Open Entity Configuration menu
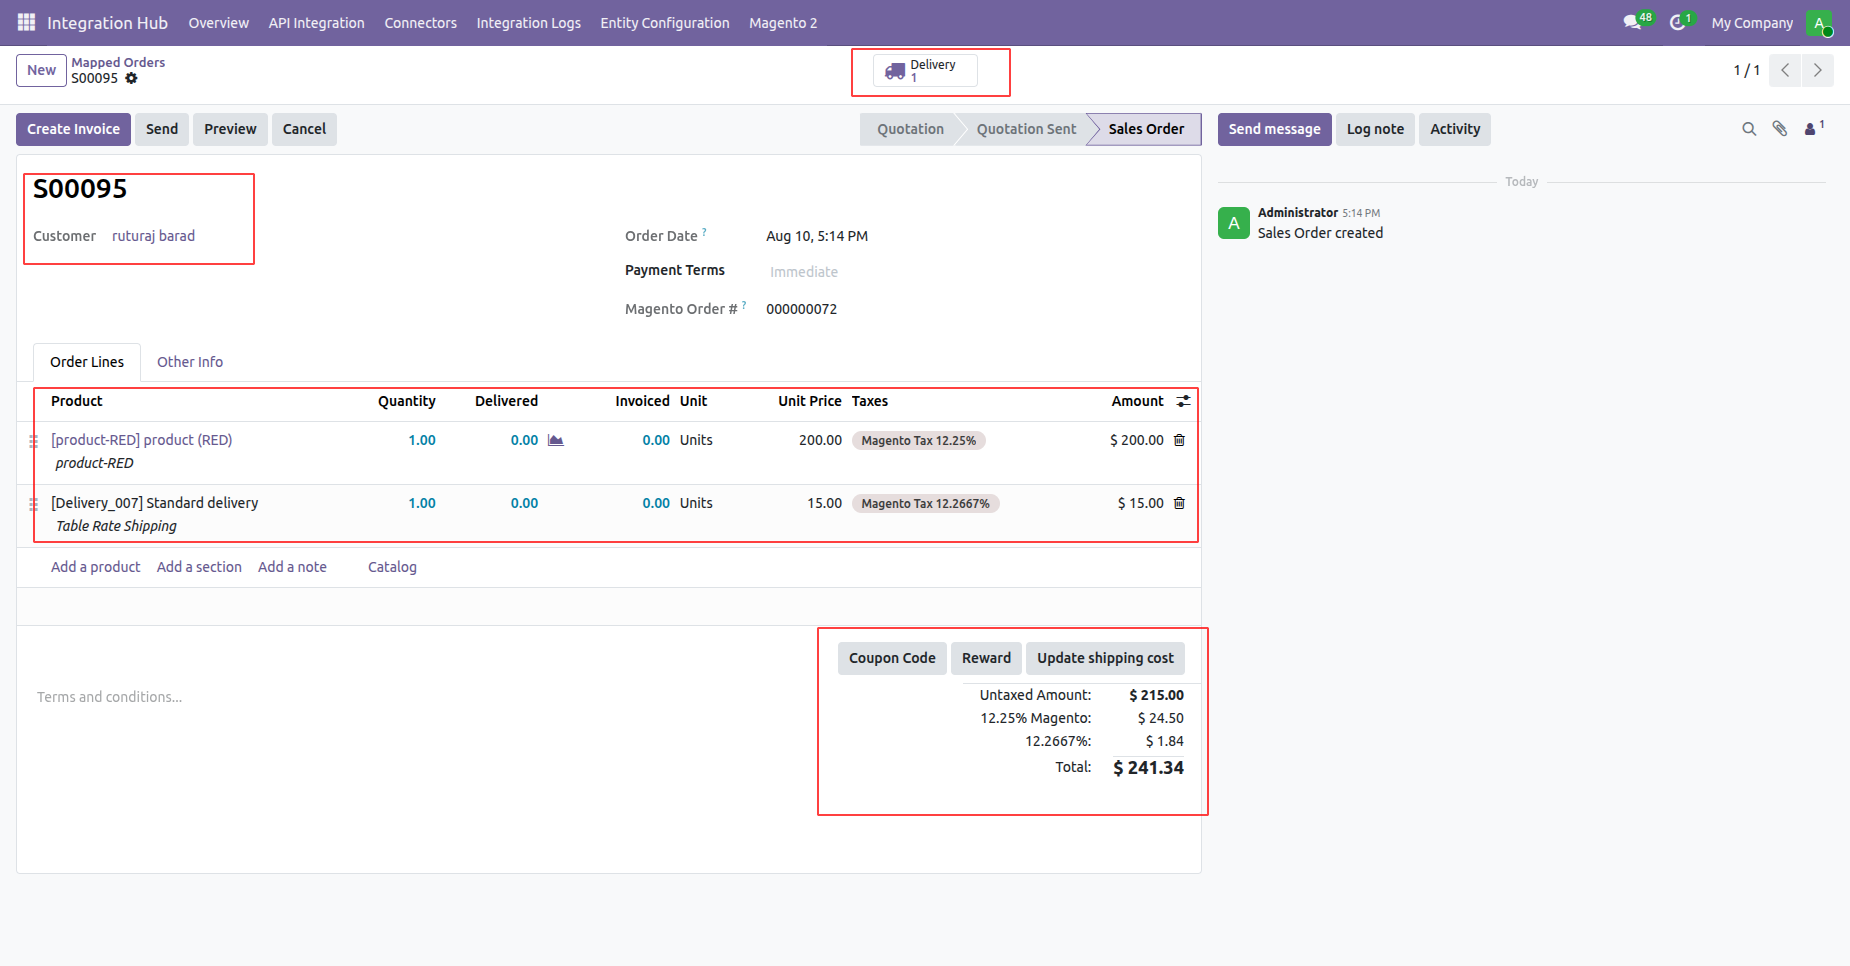The height and width of the screenshot is (966, 1850). [x=665, y=23]
